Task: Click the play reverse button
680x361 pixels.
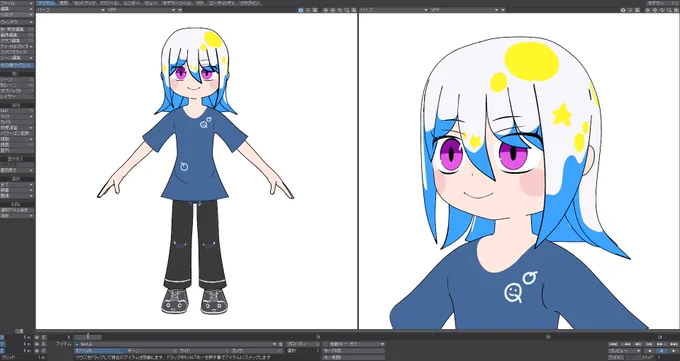Action: [650, 351]
